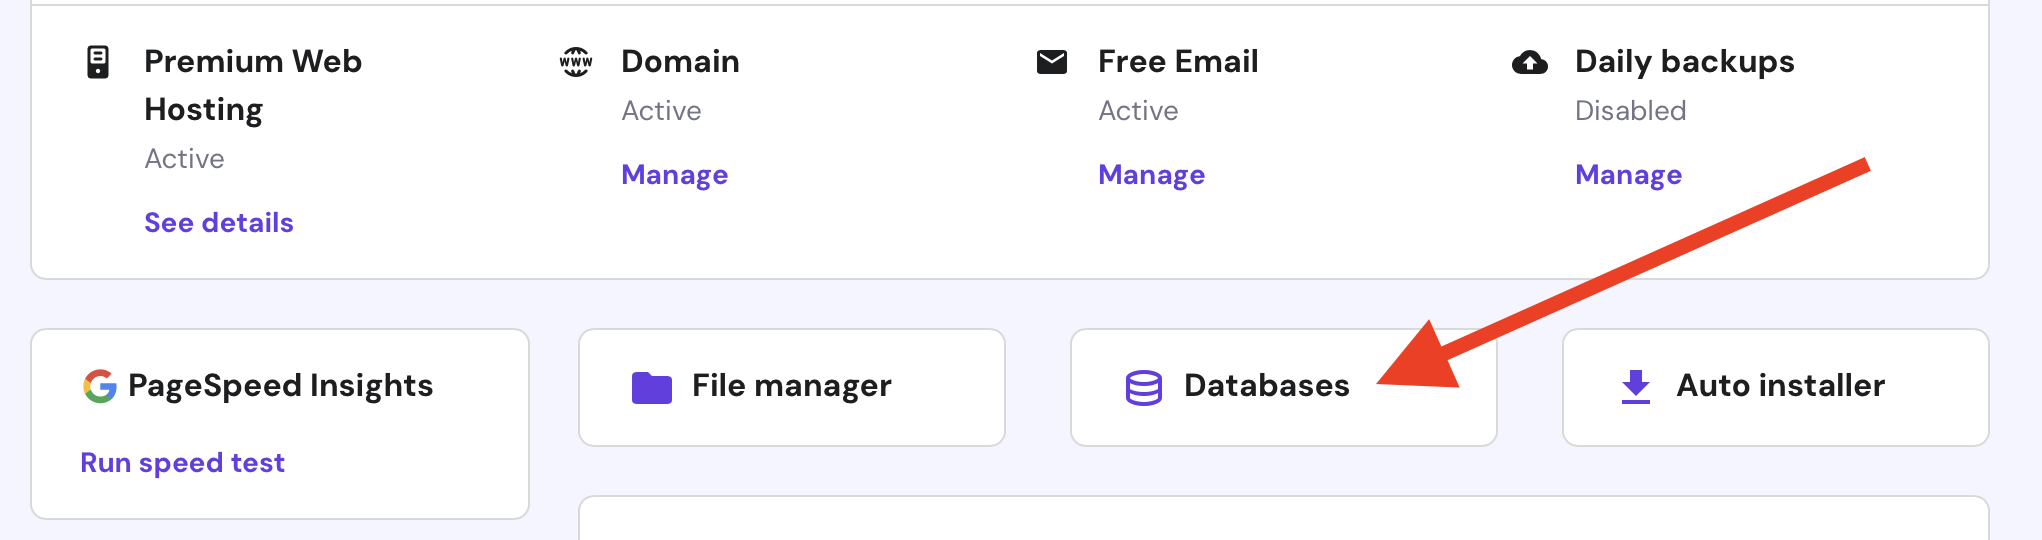Click the Premium Web Hosting title
2042x540 pixels.
(x=253, y=85)
